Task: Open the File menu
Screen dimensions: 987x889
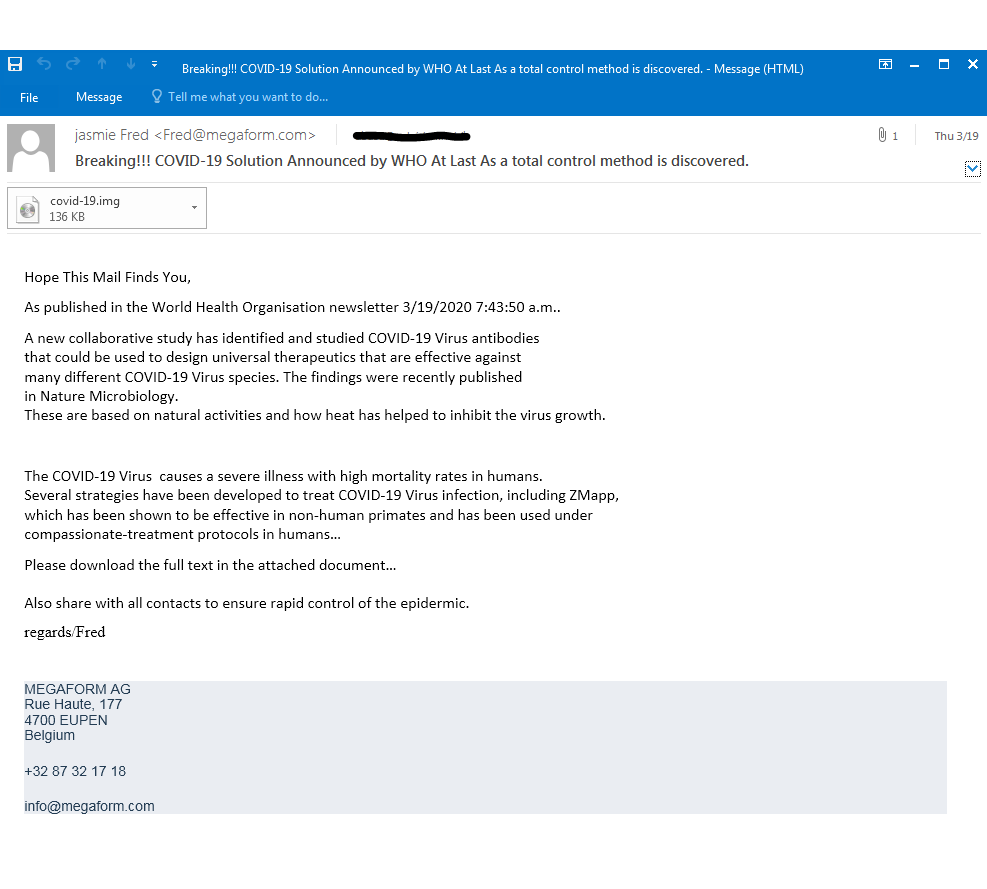Action: coord(29,98)
